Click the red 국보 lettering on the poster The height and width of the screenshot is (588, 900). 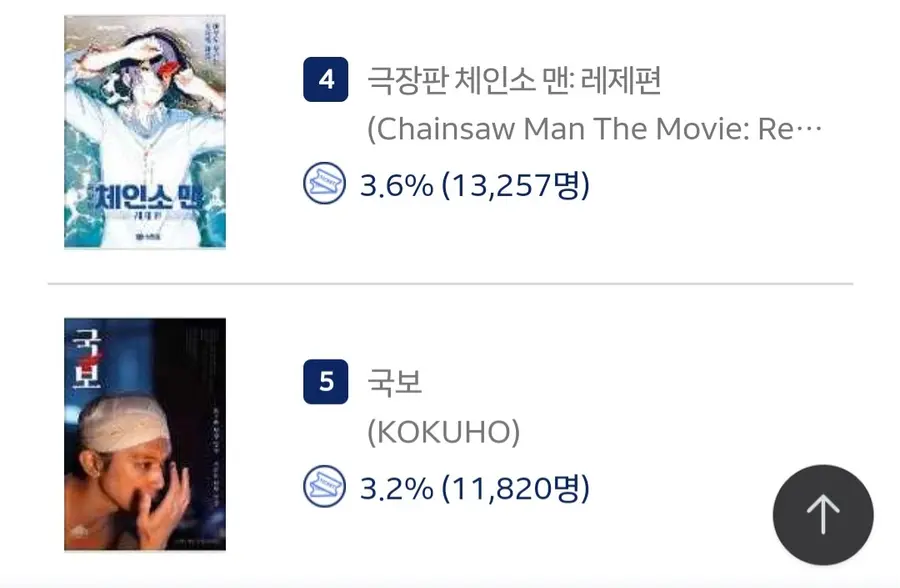[x=79, y=356]
